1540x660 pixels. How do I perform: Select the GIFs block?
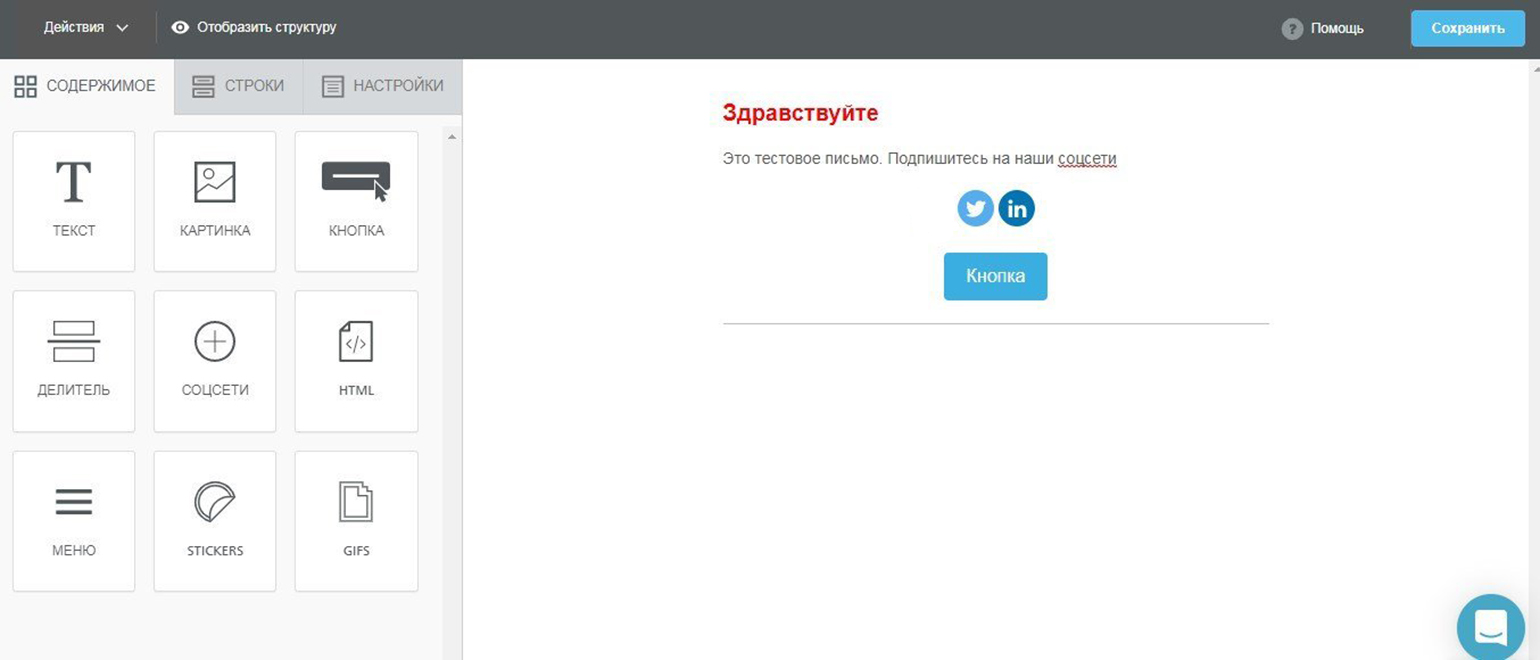(x=356, y=521)
